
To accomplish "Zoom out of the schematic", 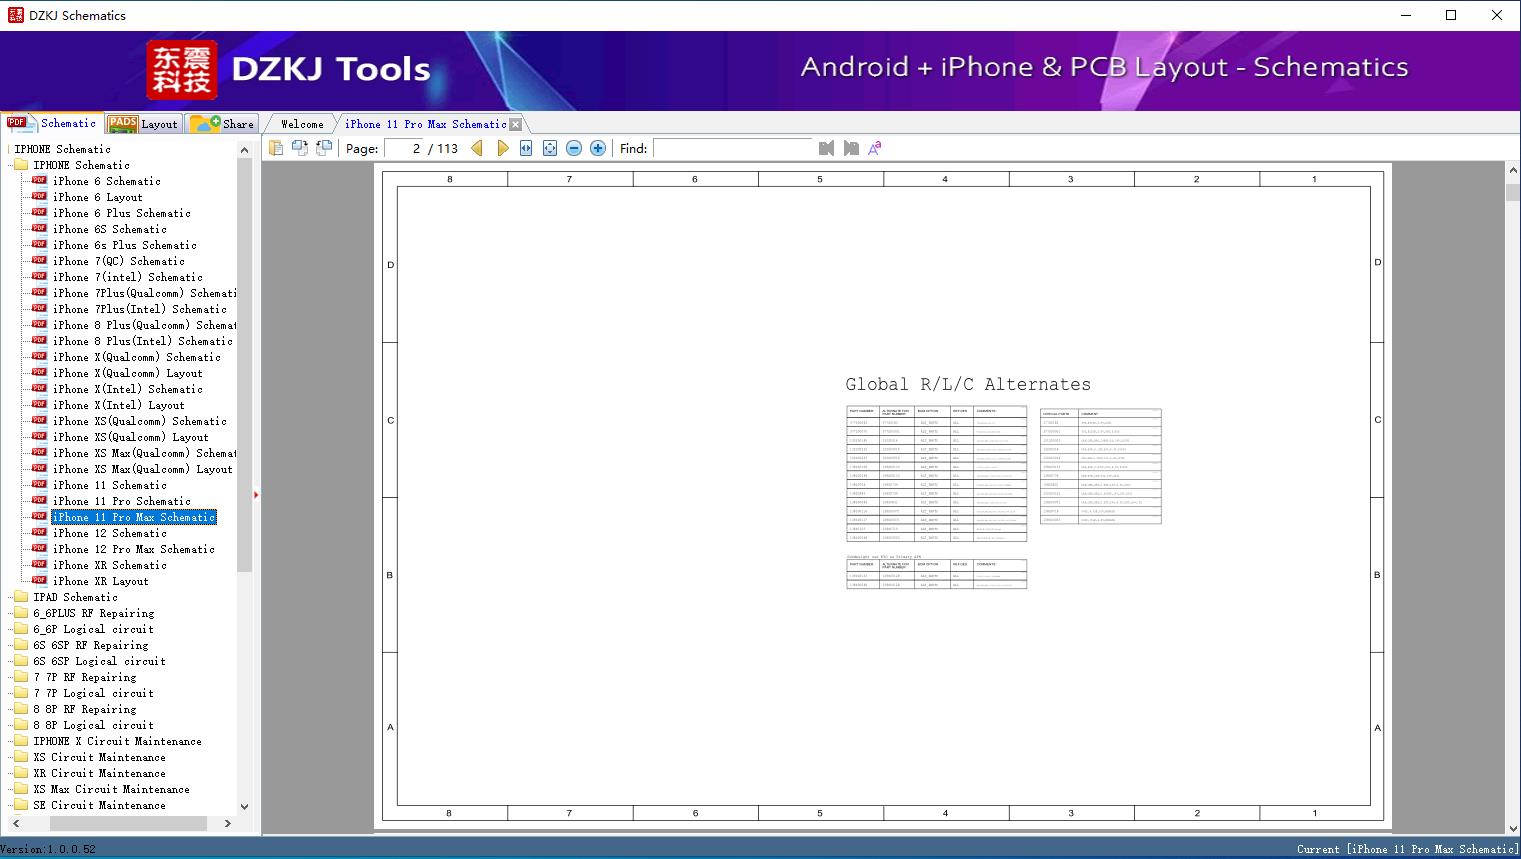I will [574, 148].
